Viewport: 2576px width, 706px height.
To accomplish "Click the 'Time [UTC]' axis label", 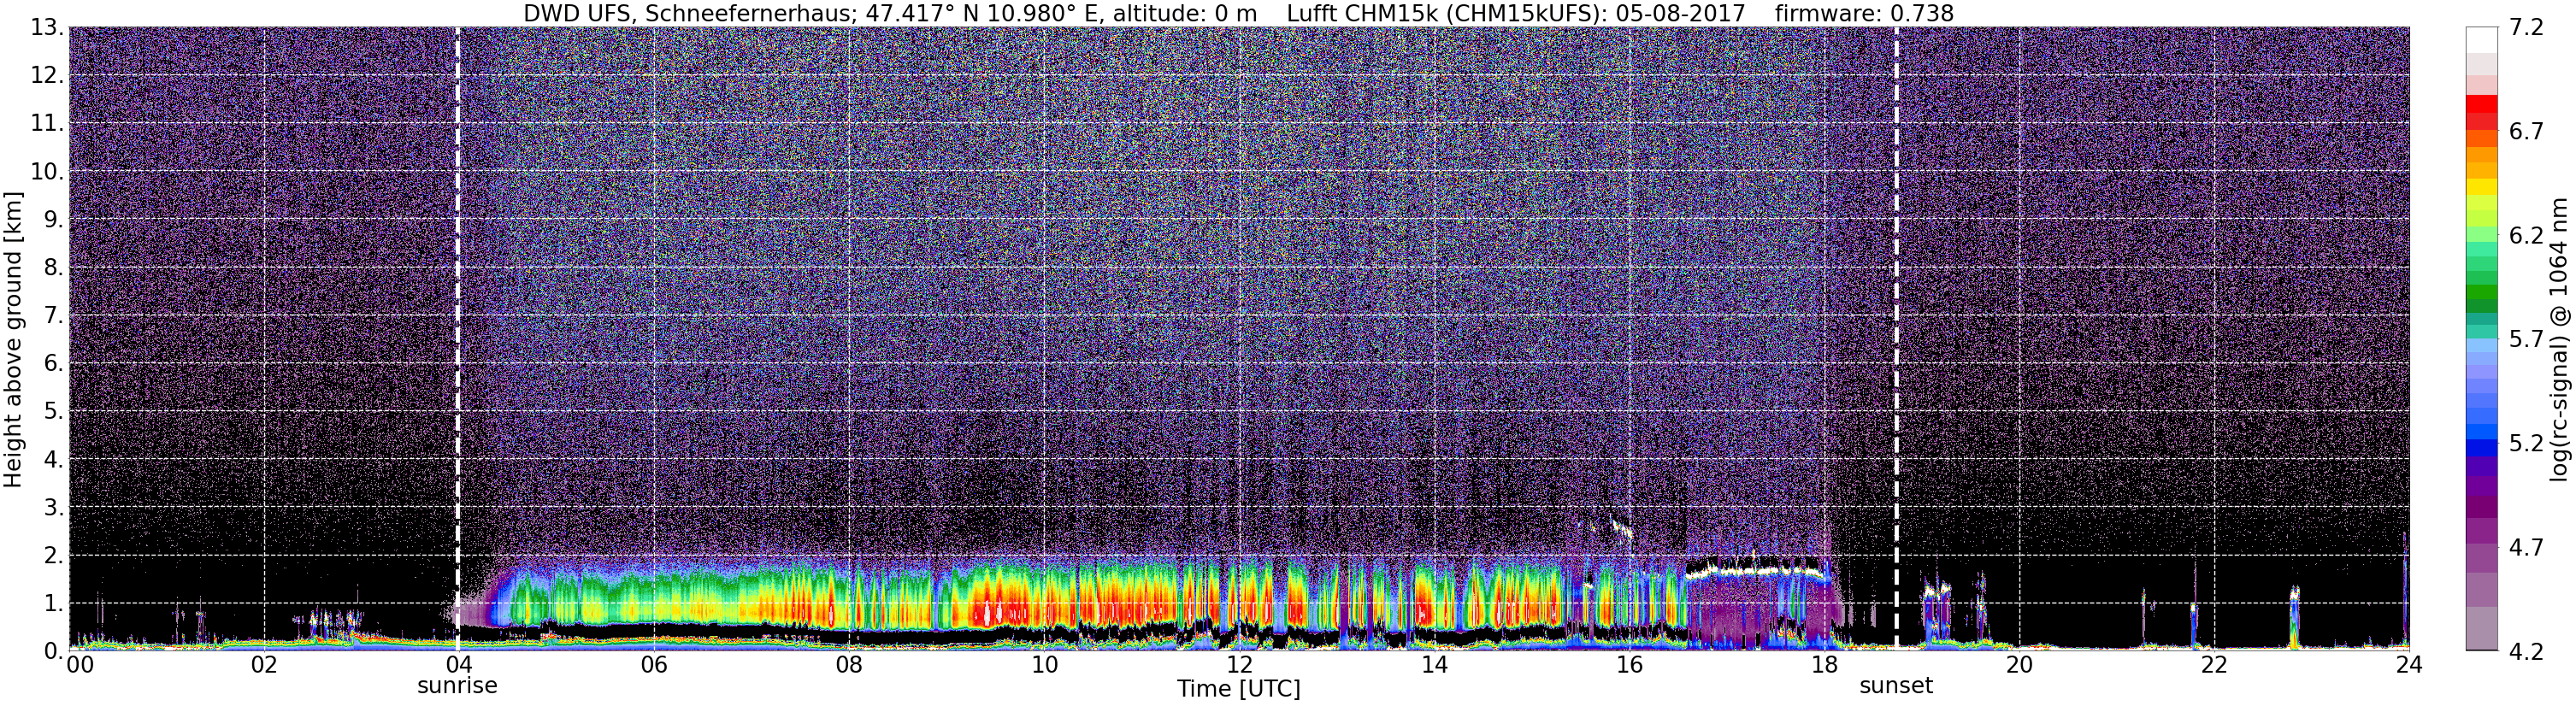I will [x=1238, y=689].
